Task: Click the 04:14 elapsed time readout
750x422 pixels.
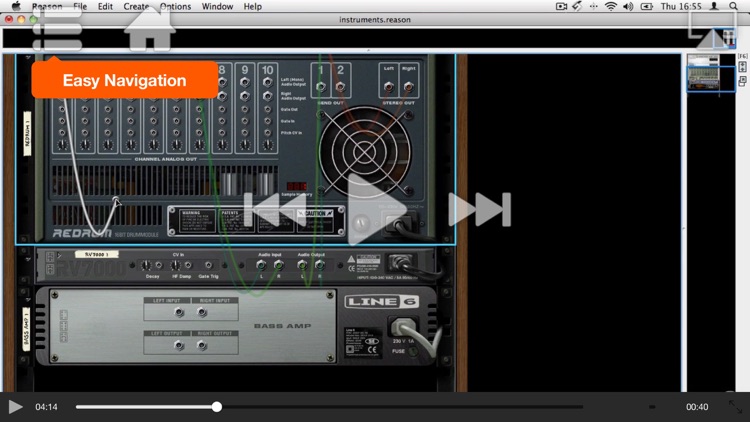Action: (x=46, y=407)
